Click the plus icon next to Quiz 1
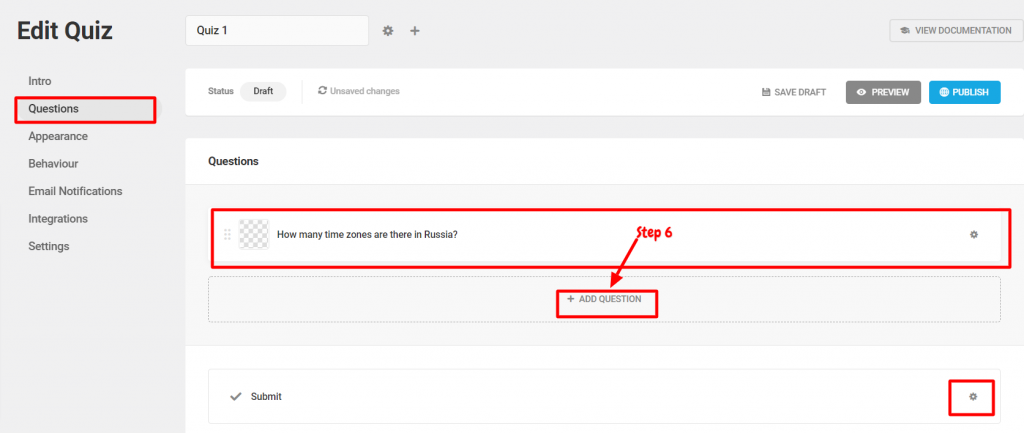Image resolution: width=1024 pixels, height=433 pixels. pyautogui.click(x=415, y=31)
